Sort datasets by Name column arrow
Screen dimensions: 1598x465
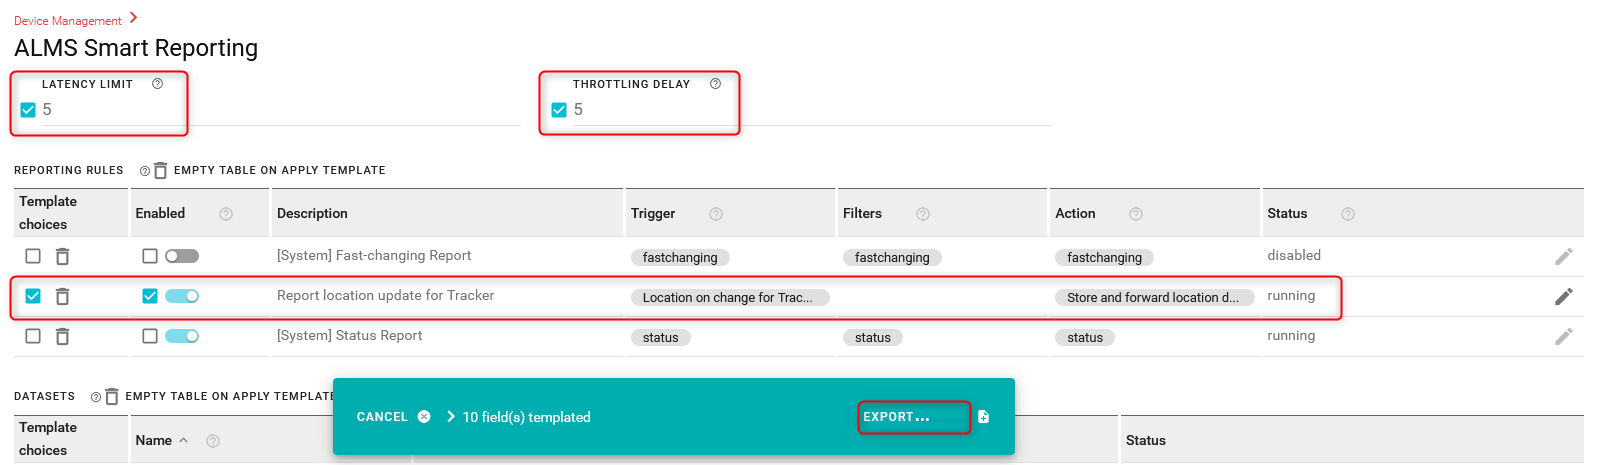pos(184,441)
